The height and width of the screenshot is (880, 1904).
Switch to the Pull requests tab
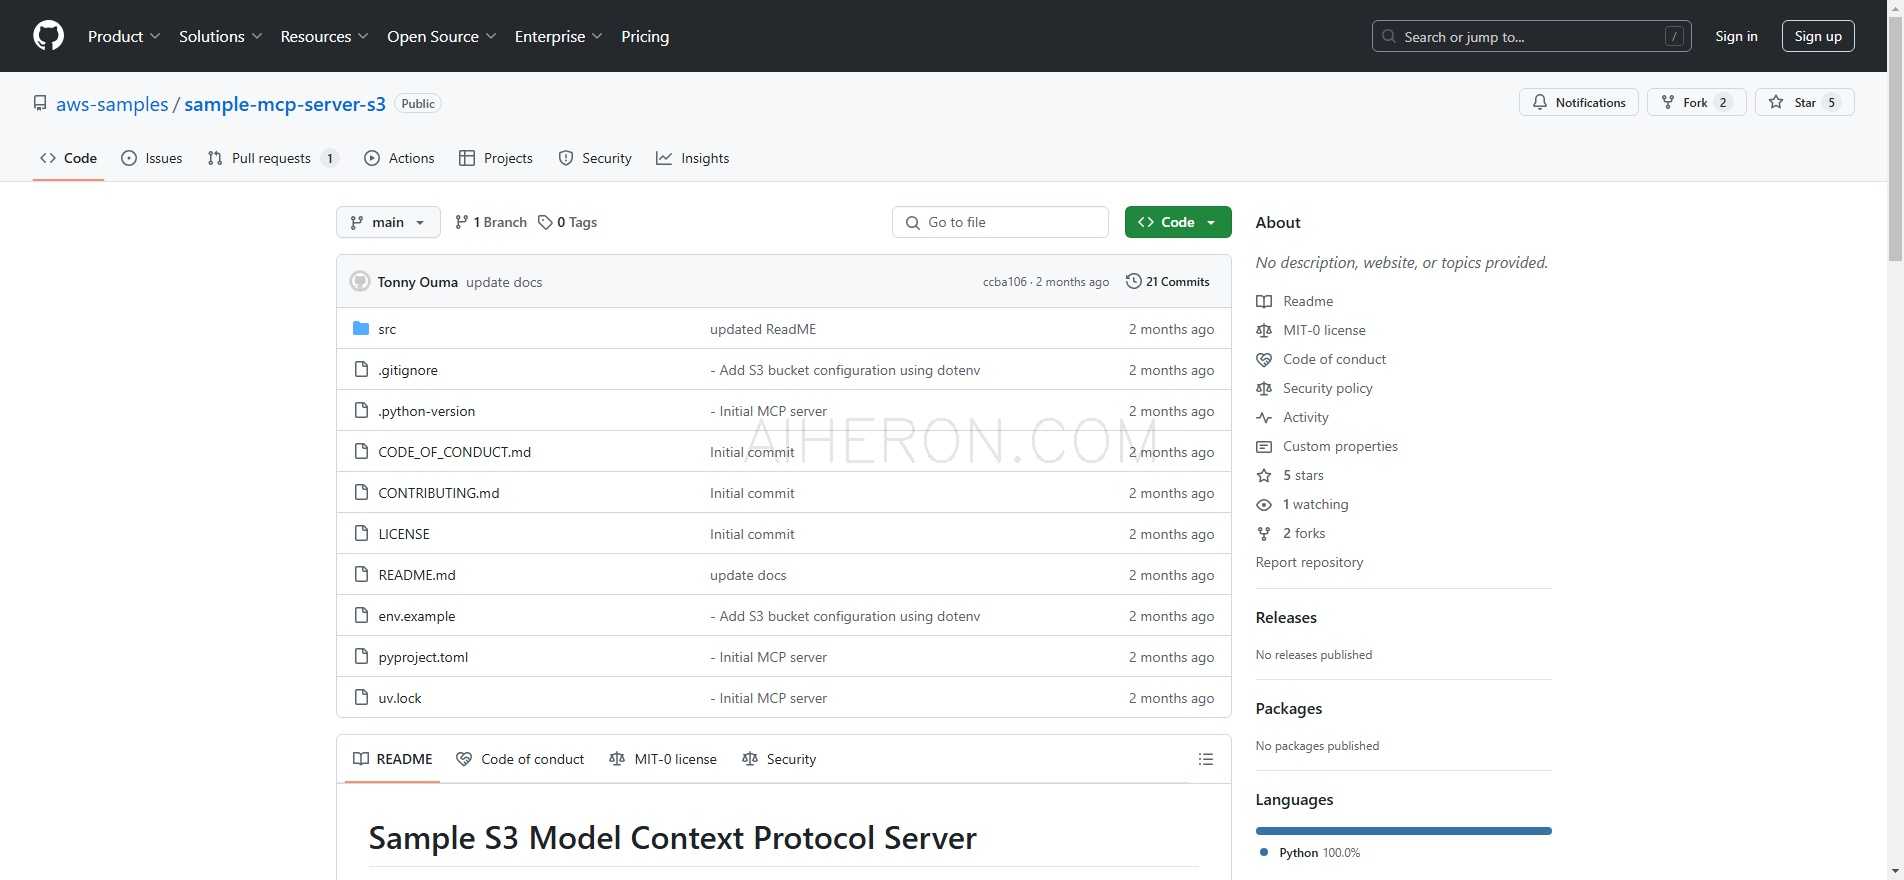[x=272, y=158]
